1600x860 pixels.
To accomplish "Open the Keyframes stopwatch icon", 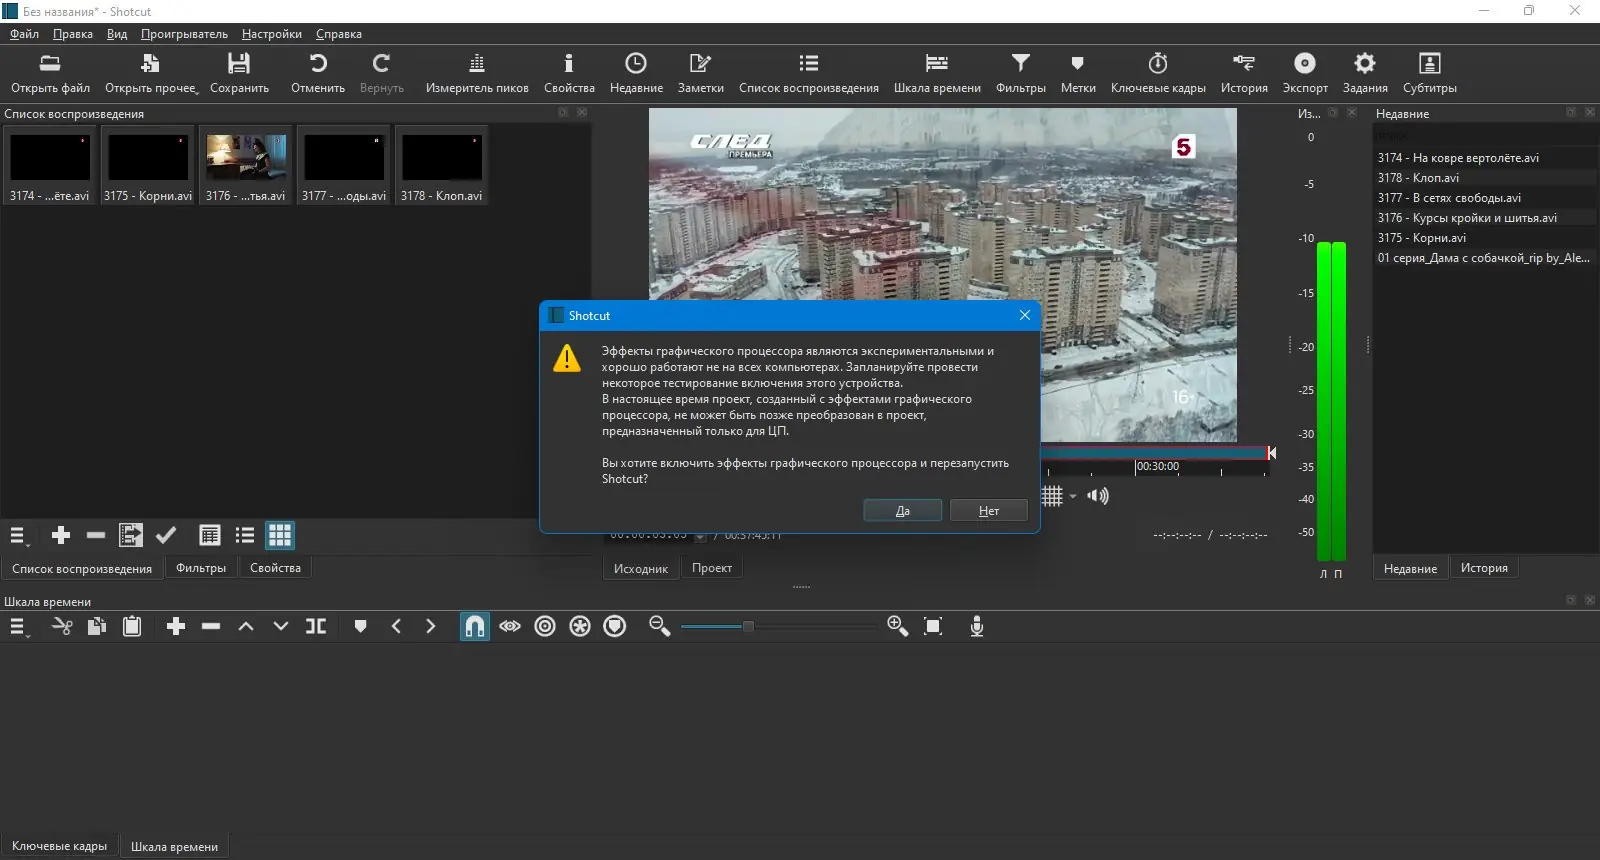I will coord(1157,64).
